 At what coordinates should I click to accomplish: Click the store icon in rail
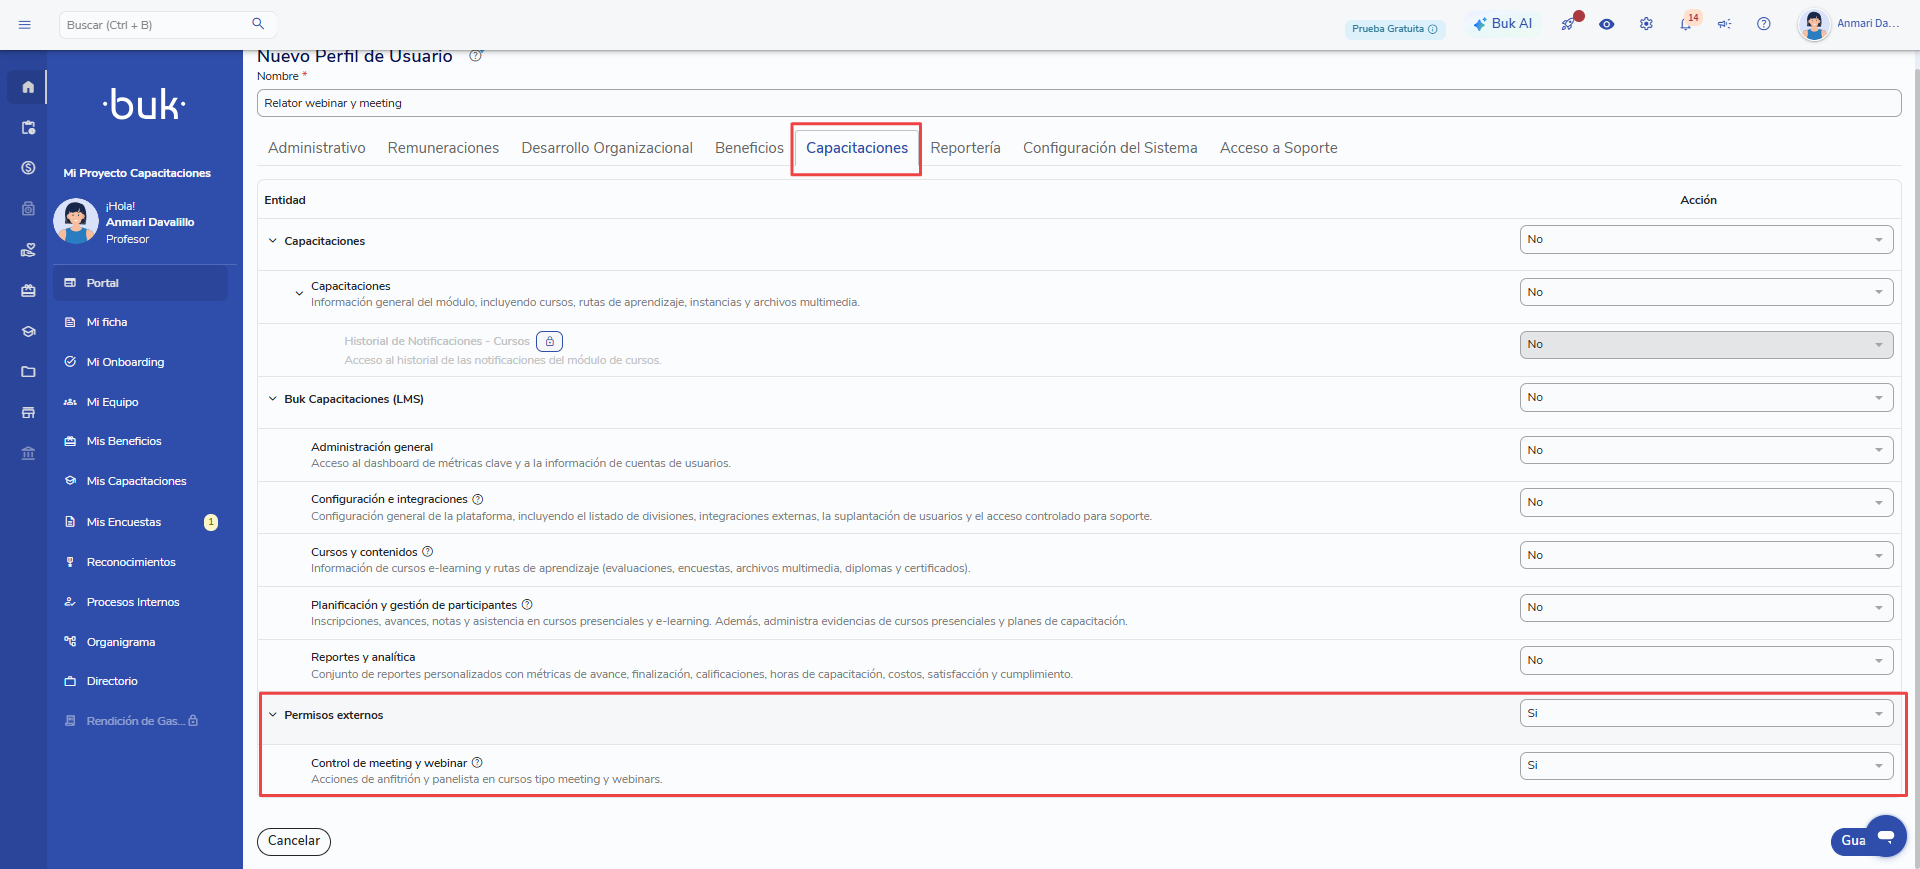[x=28, y=412]
